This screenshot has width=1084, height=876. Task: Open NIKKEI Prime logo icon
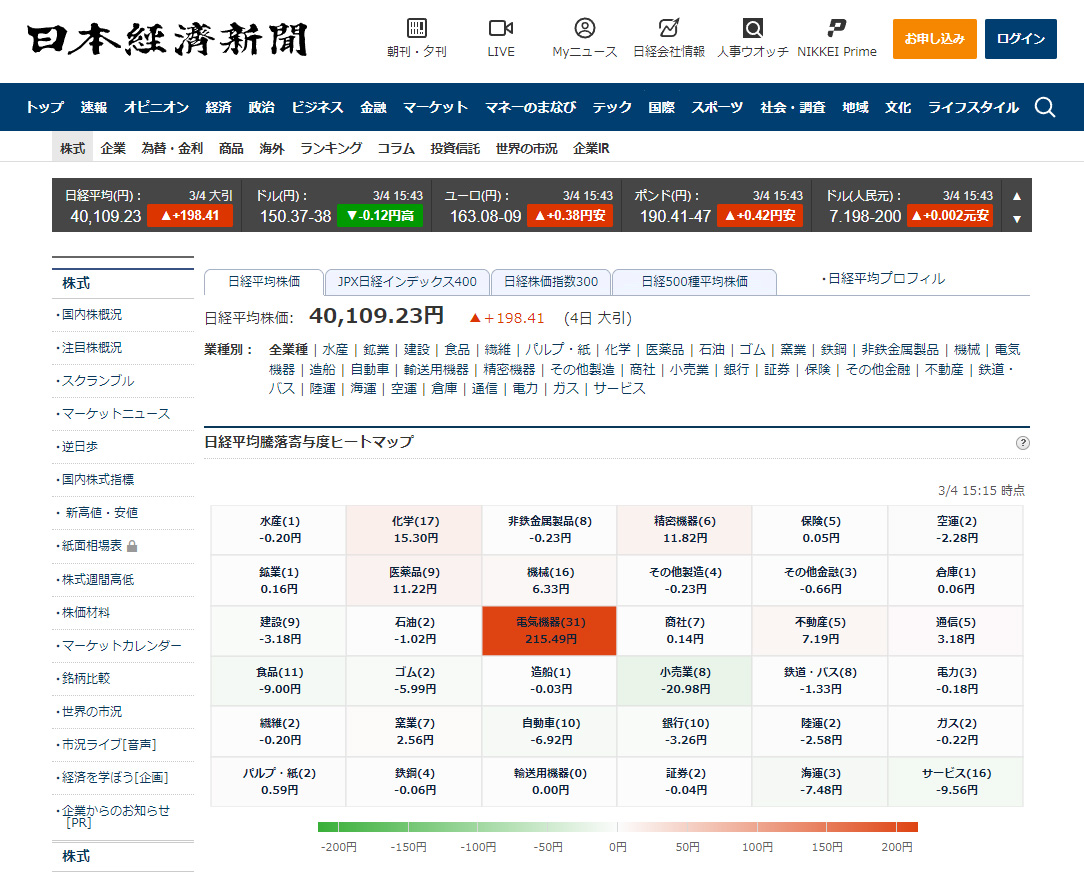click(837, 28)
